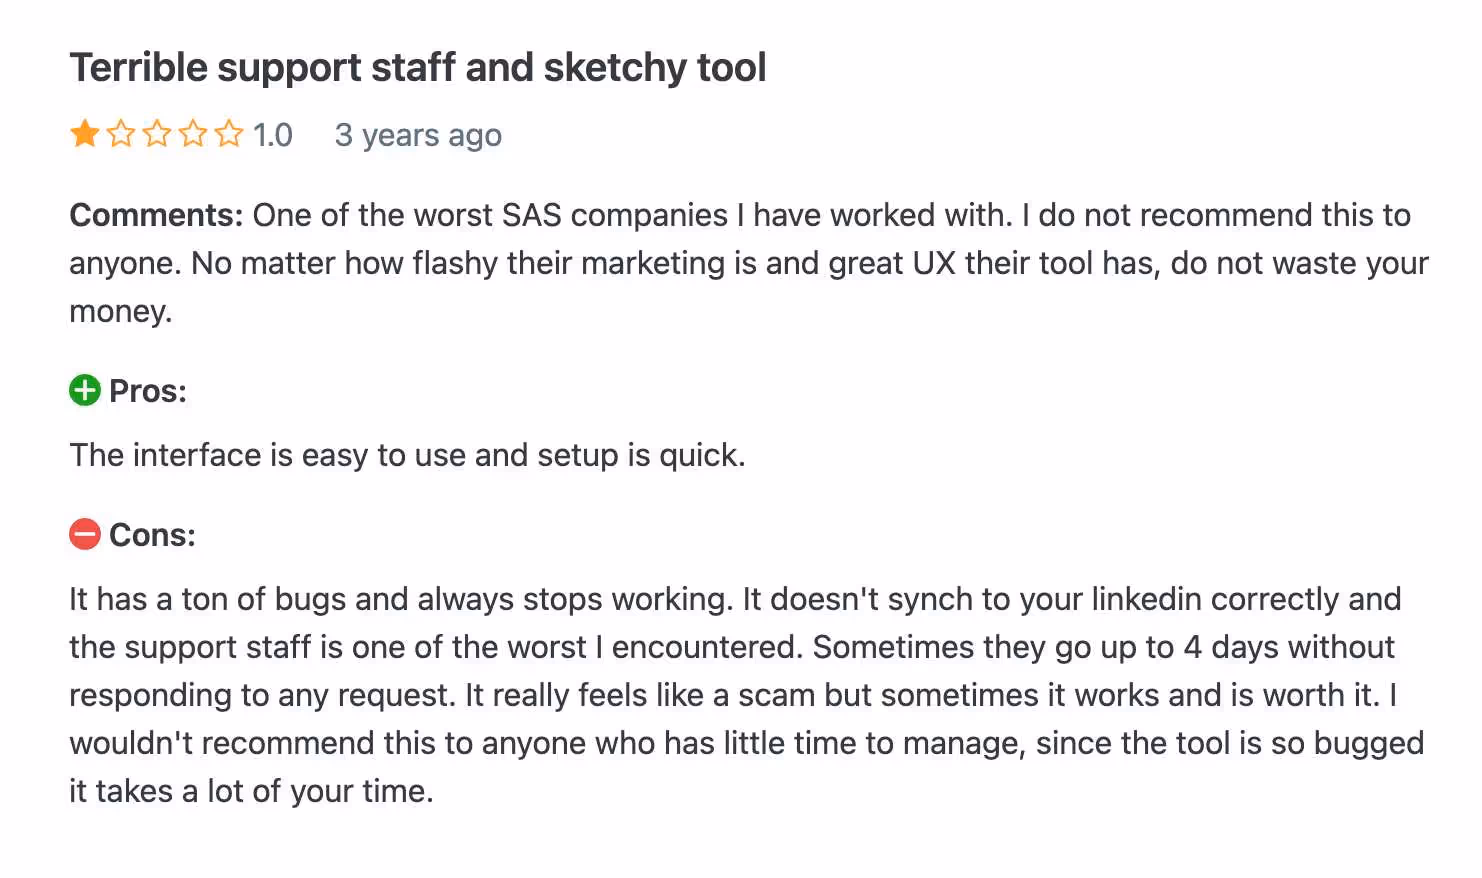This screenshot has width=1482, height=878.
Task: Click 'it takes a lot of your time' line
Action: pyautogui.click(x=251, y=791)
